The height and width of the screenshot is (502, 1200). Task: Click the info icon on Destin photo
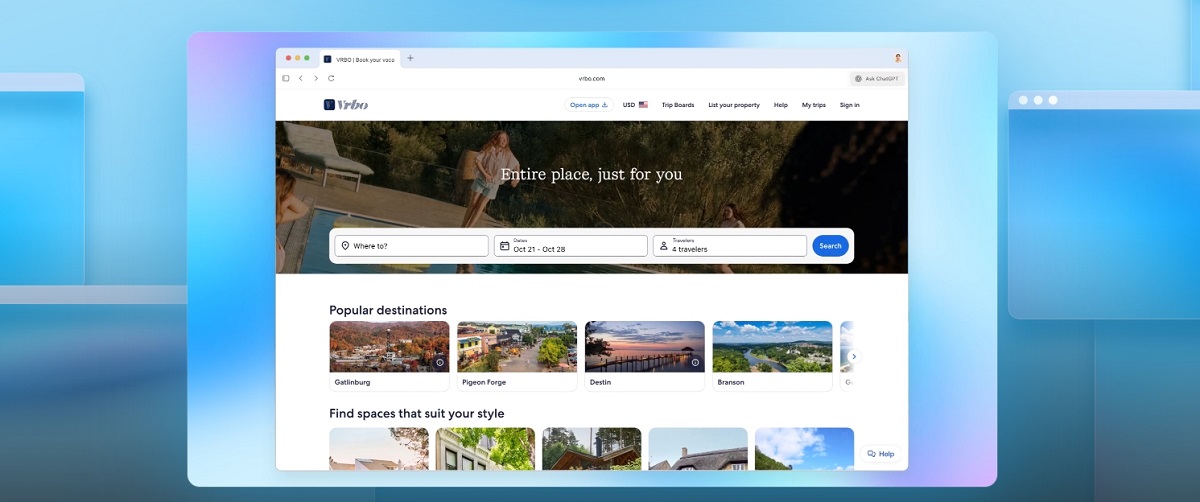tap(695, 363)
